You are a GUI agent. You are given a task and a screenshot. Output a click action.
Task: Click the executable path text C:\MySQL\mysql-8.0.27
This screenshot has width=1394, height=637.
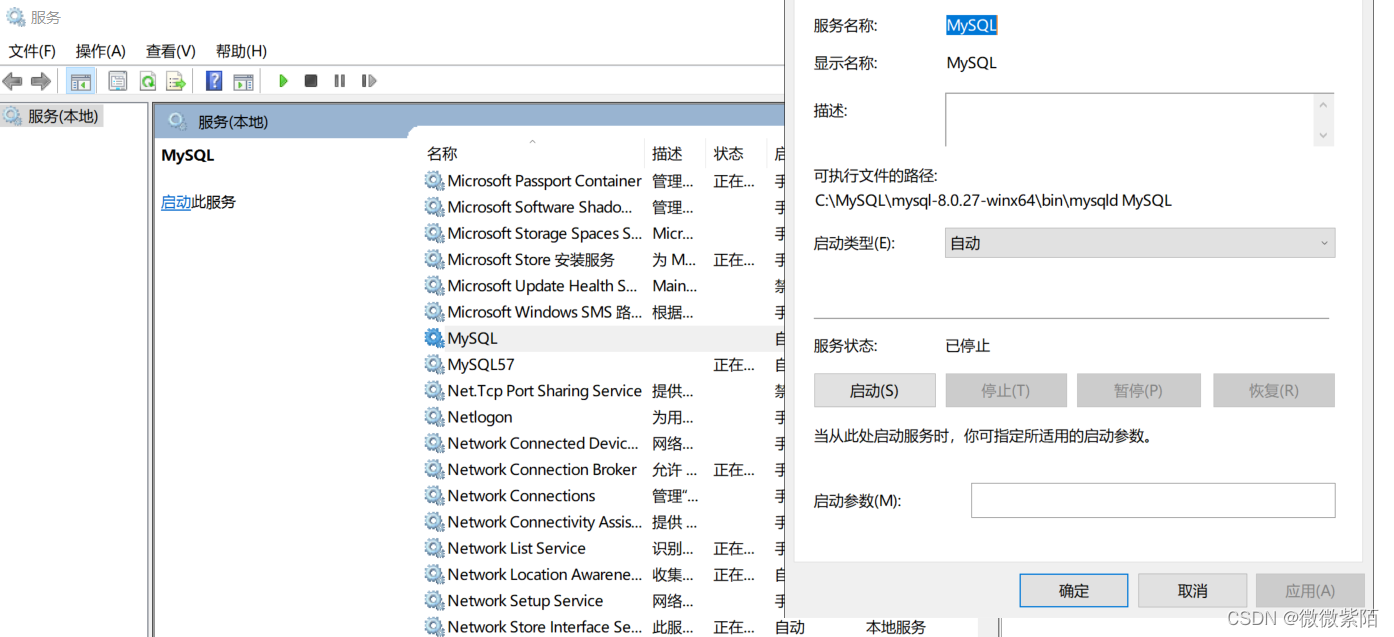coord(992,200)
